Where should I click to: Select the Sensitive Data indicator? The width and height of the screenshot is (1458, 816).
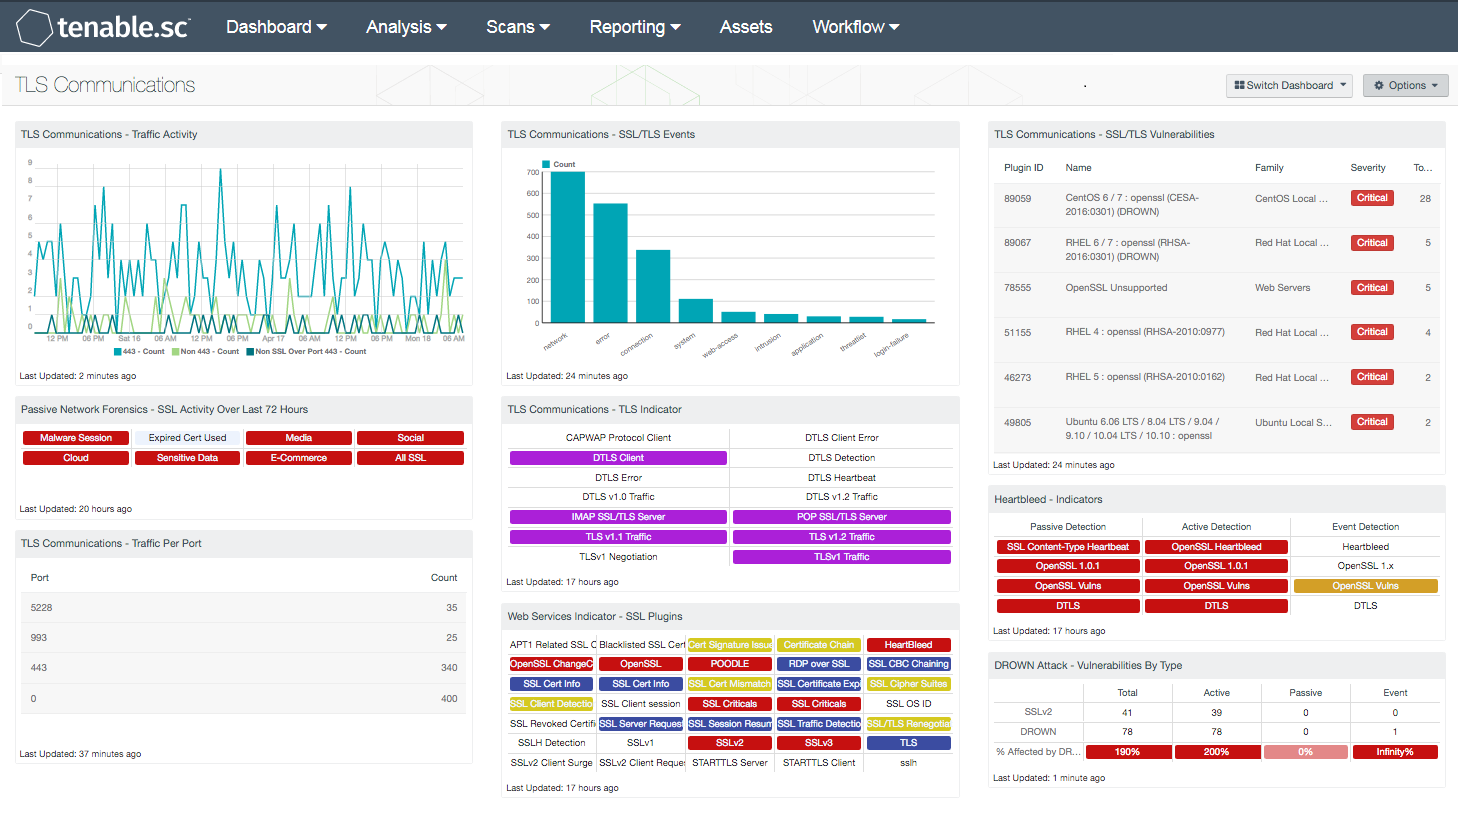tap(187, 458)
